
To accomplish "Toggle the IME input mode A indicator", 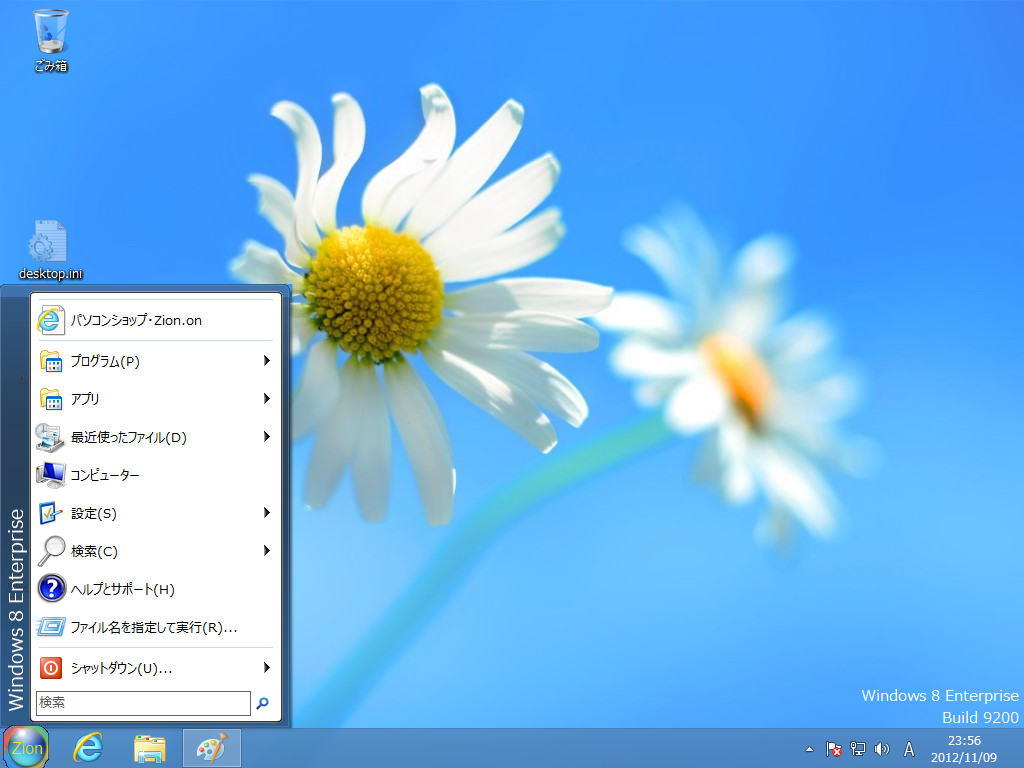I will pyautogui.click(x=909, y=748).
